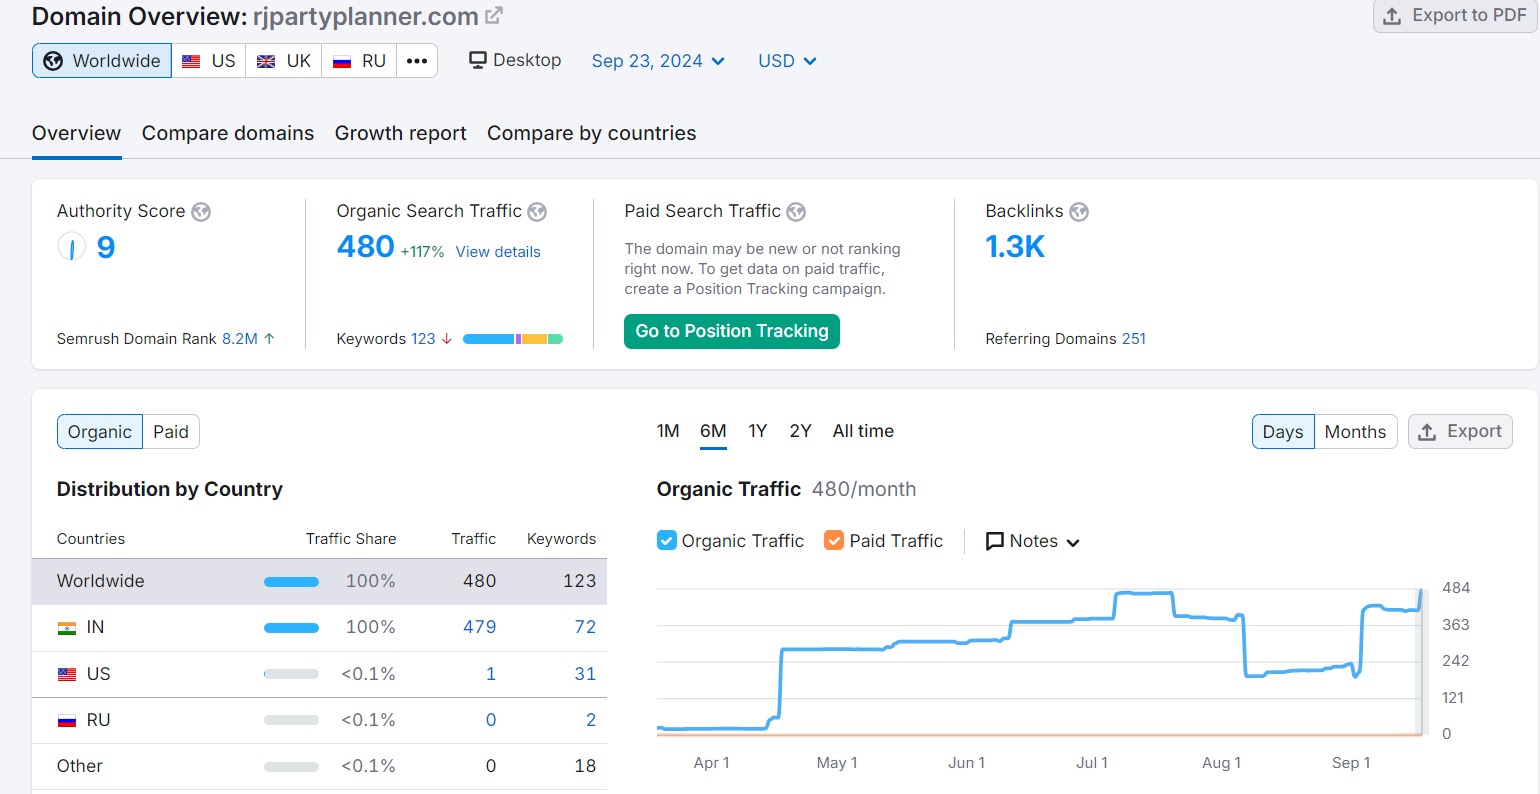Click the UK flag icon in database selector

(x=266, y=61)
